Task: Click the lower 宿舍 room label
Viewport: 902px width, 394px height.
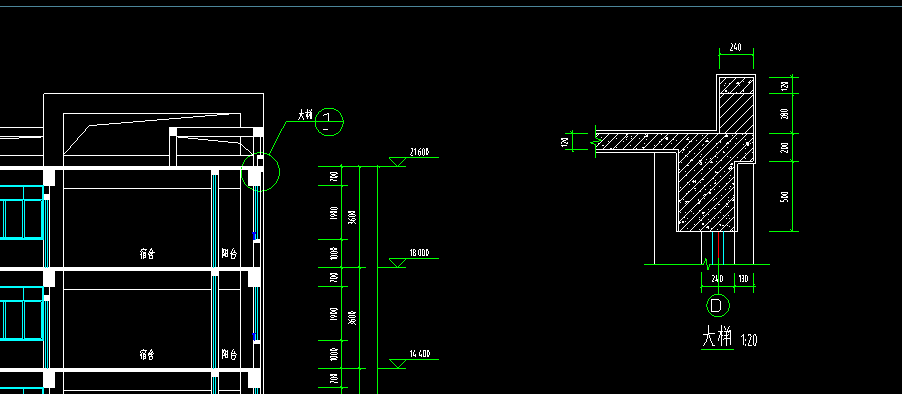Action: 147,354
